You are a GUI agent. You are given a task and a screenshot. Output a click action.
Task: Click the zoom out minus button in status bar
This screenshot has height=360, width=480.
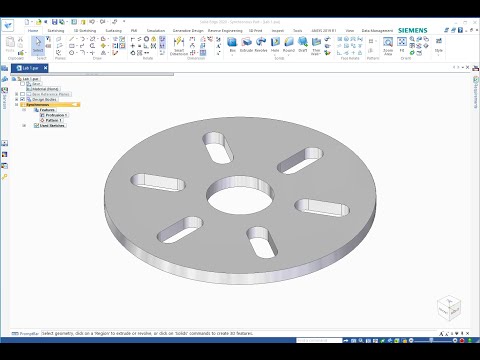pyautogui.click(x=411, y=340)
